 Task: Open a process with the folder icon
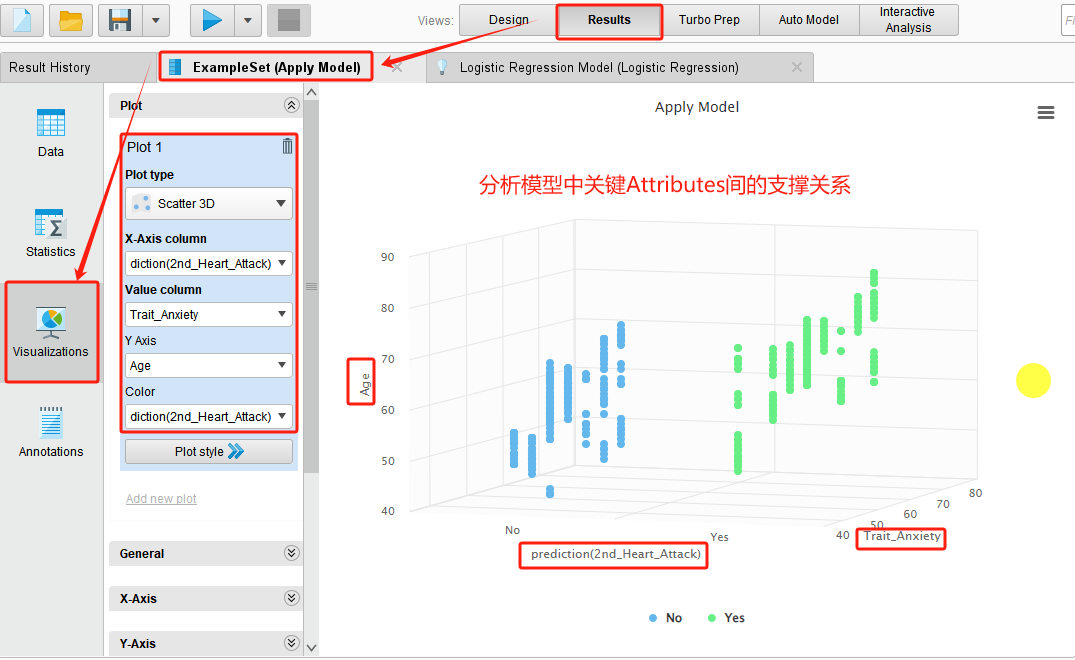(71, 20)
